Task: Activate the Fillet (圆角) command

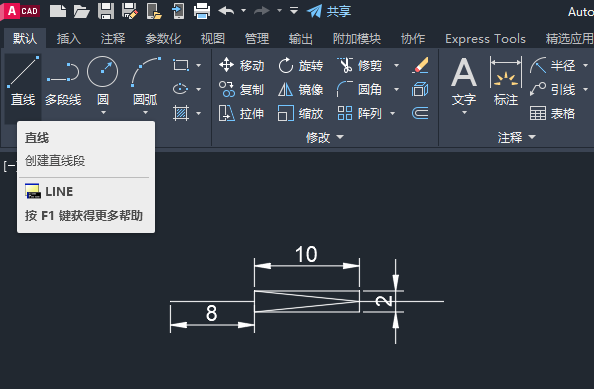Action: [360, 90]
